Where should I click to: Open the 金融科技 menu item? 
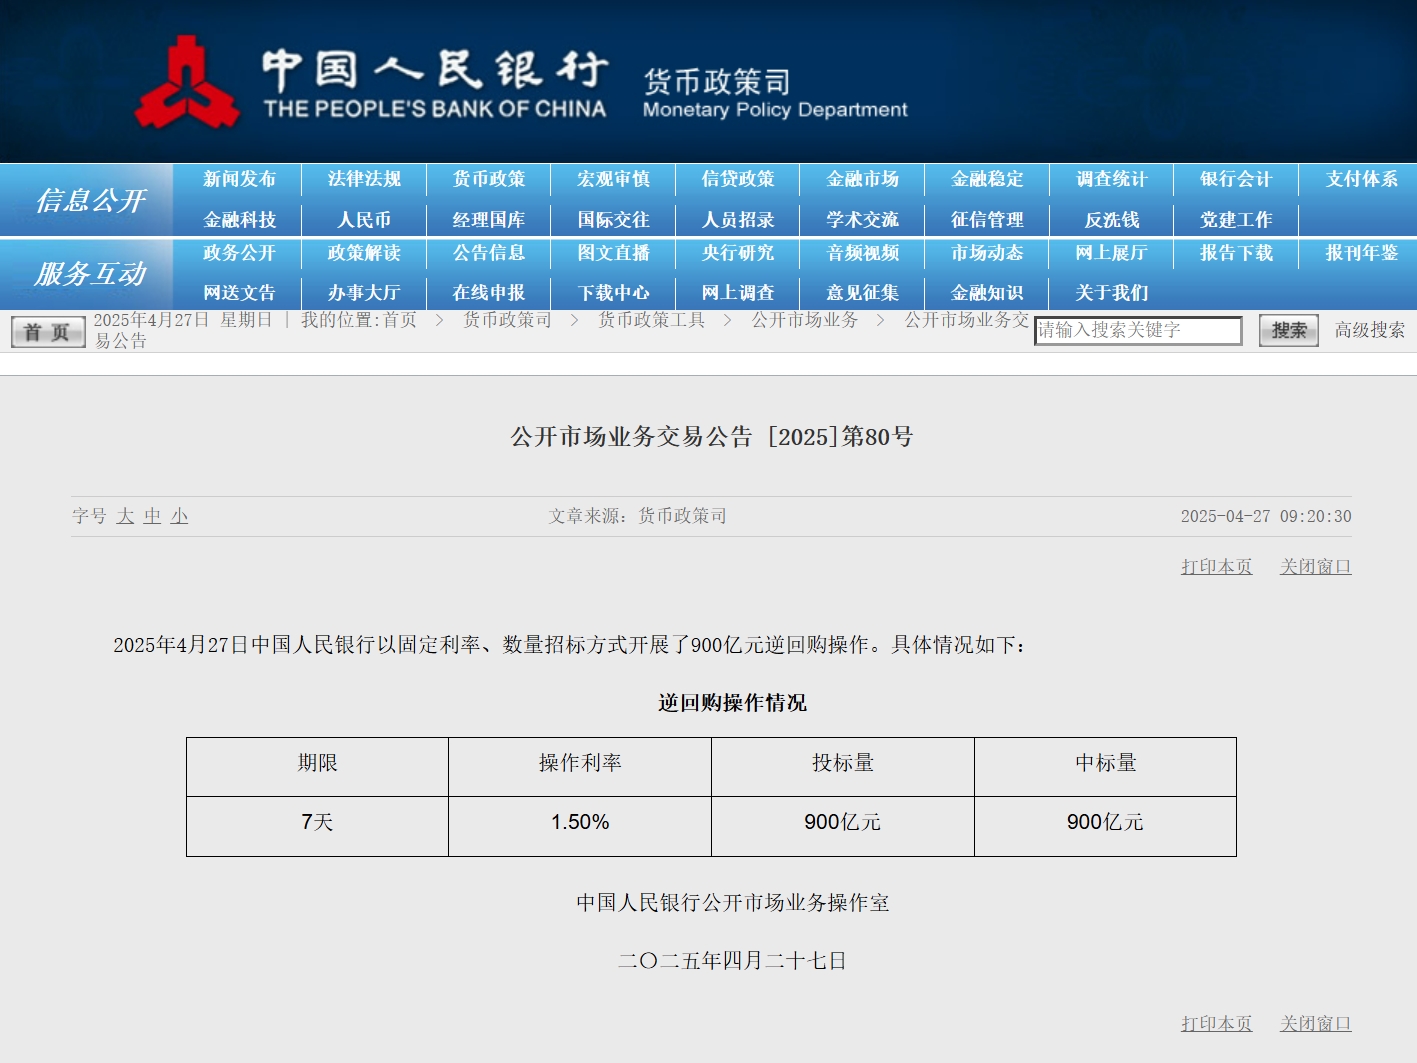239,220
